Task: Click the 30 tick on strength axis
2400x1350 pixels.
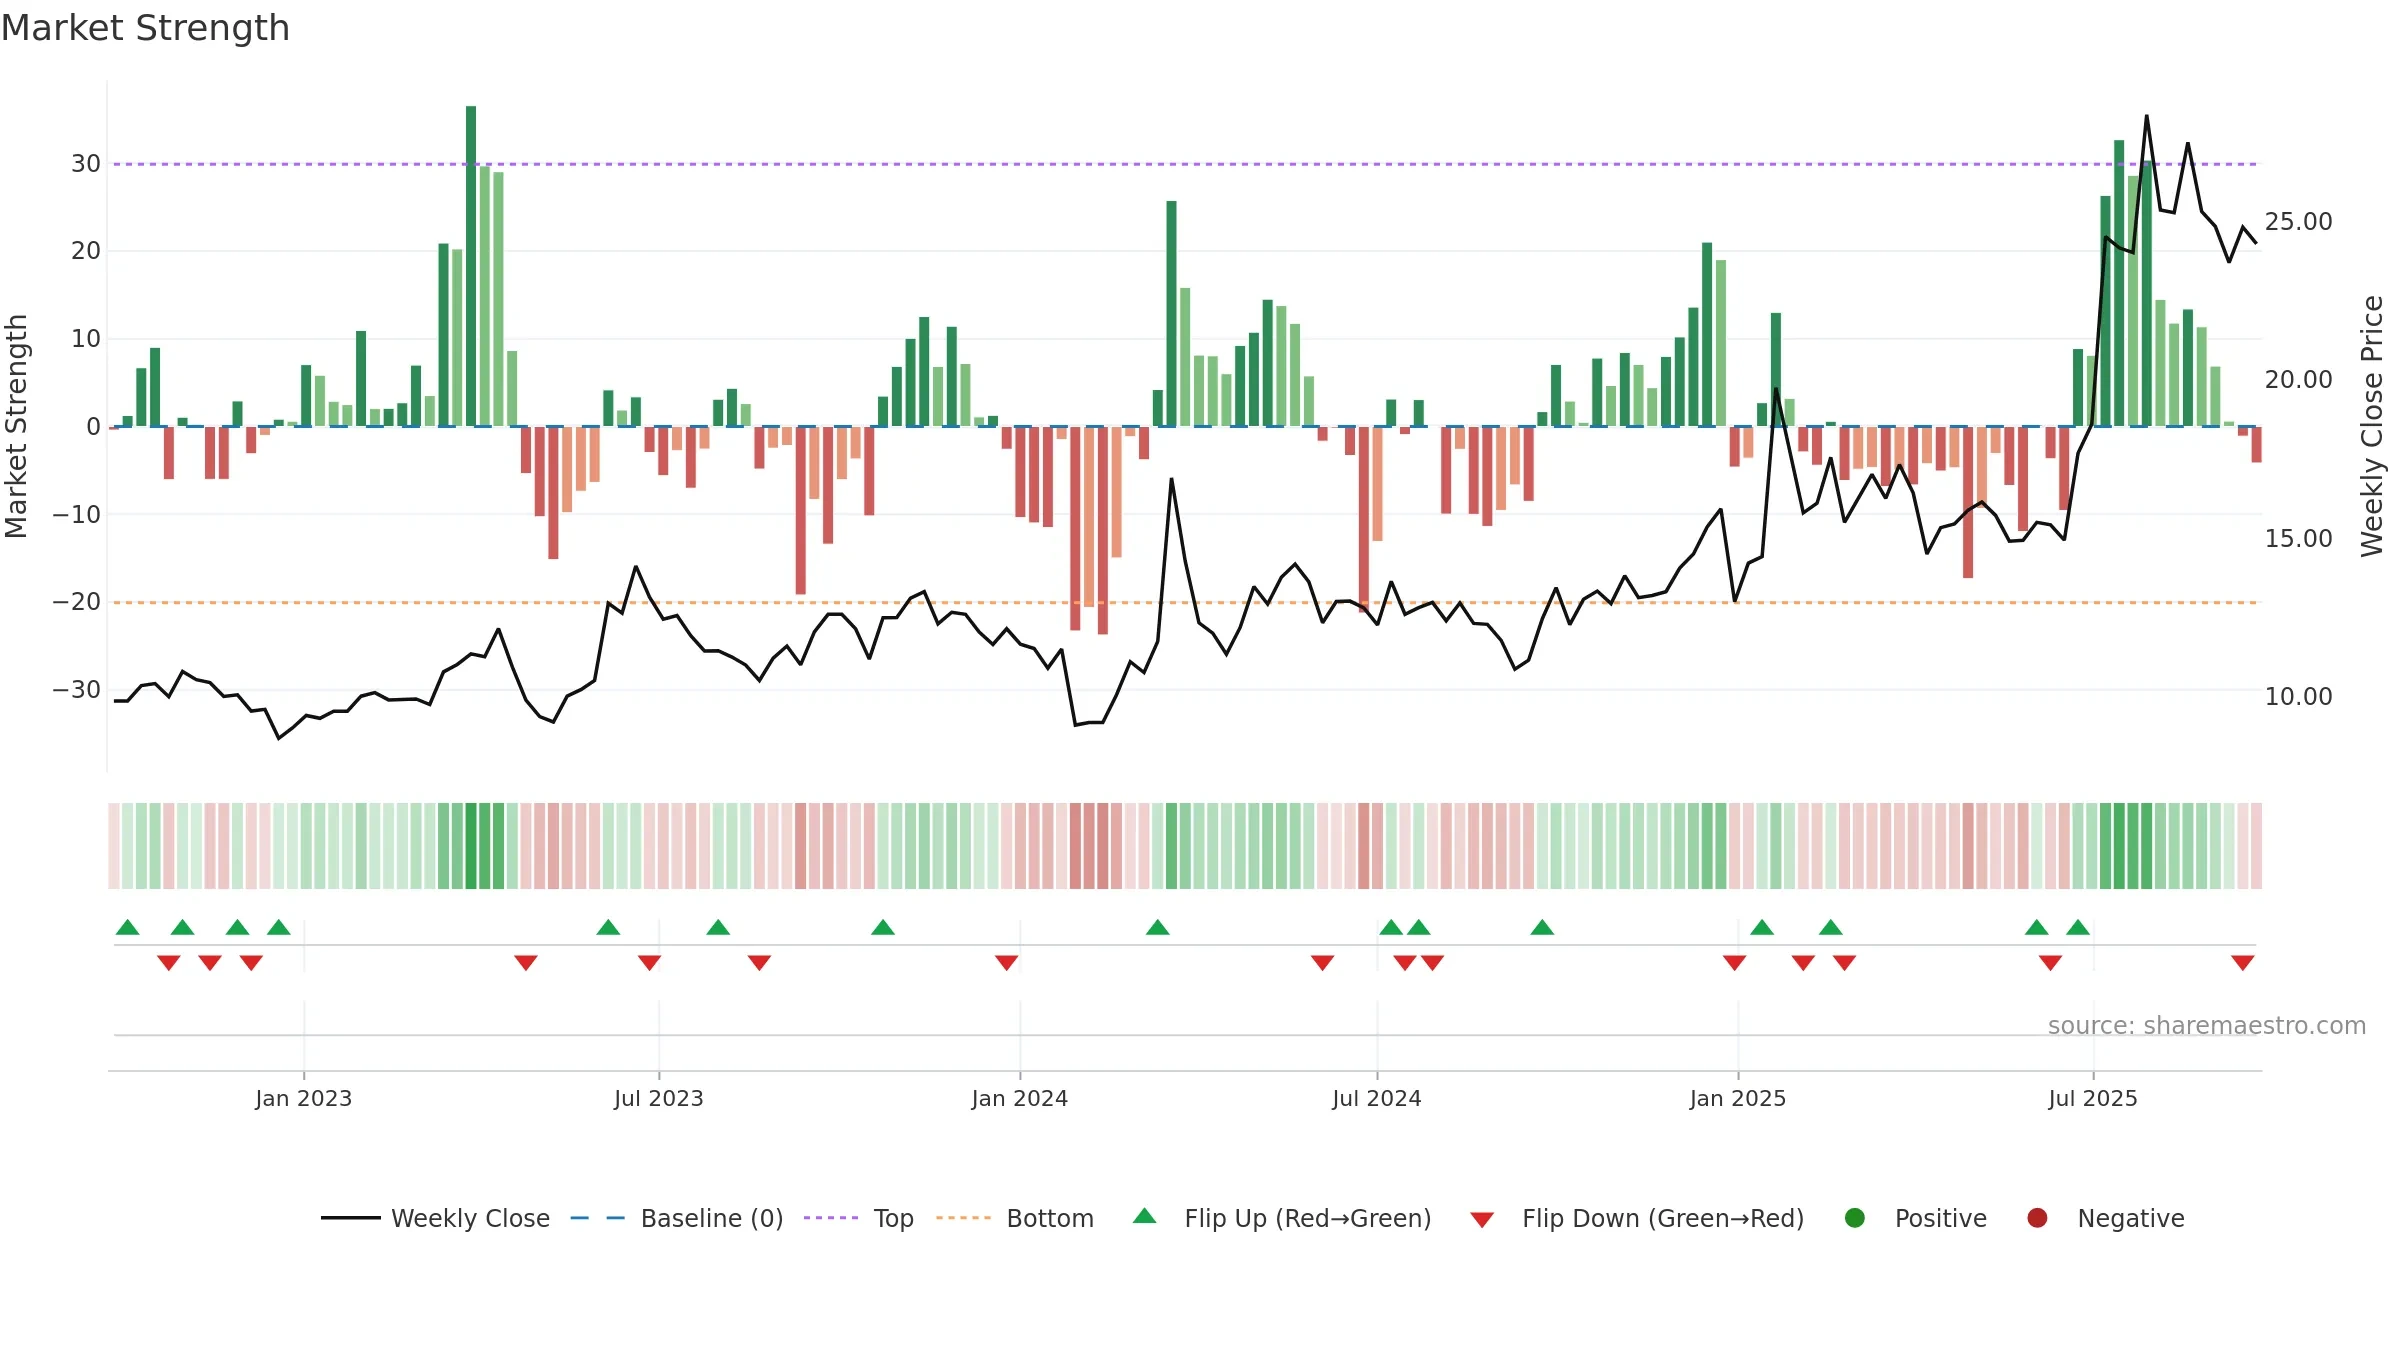Action: click(x=86, y=163)
